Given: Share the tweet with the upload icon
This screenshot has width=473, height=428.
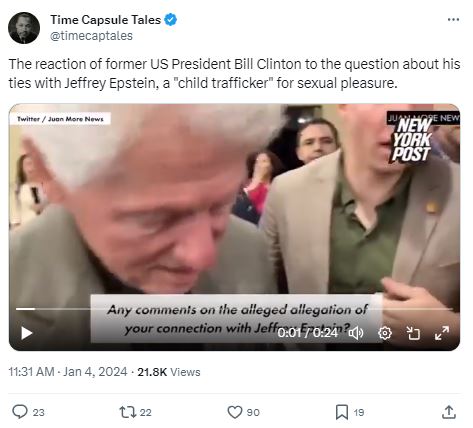Looking at the screenshot, I should (449, 412).
